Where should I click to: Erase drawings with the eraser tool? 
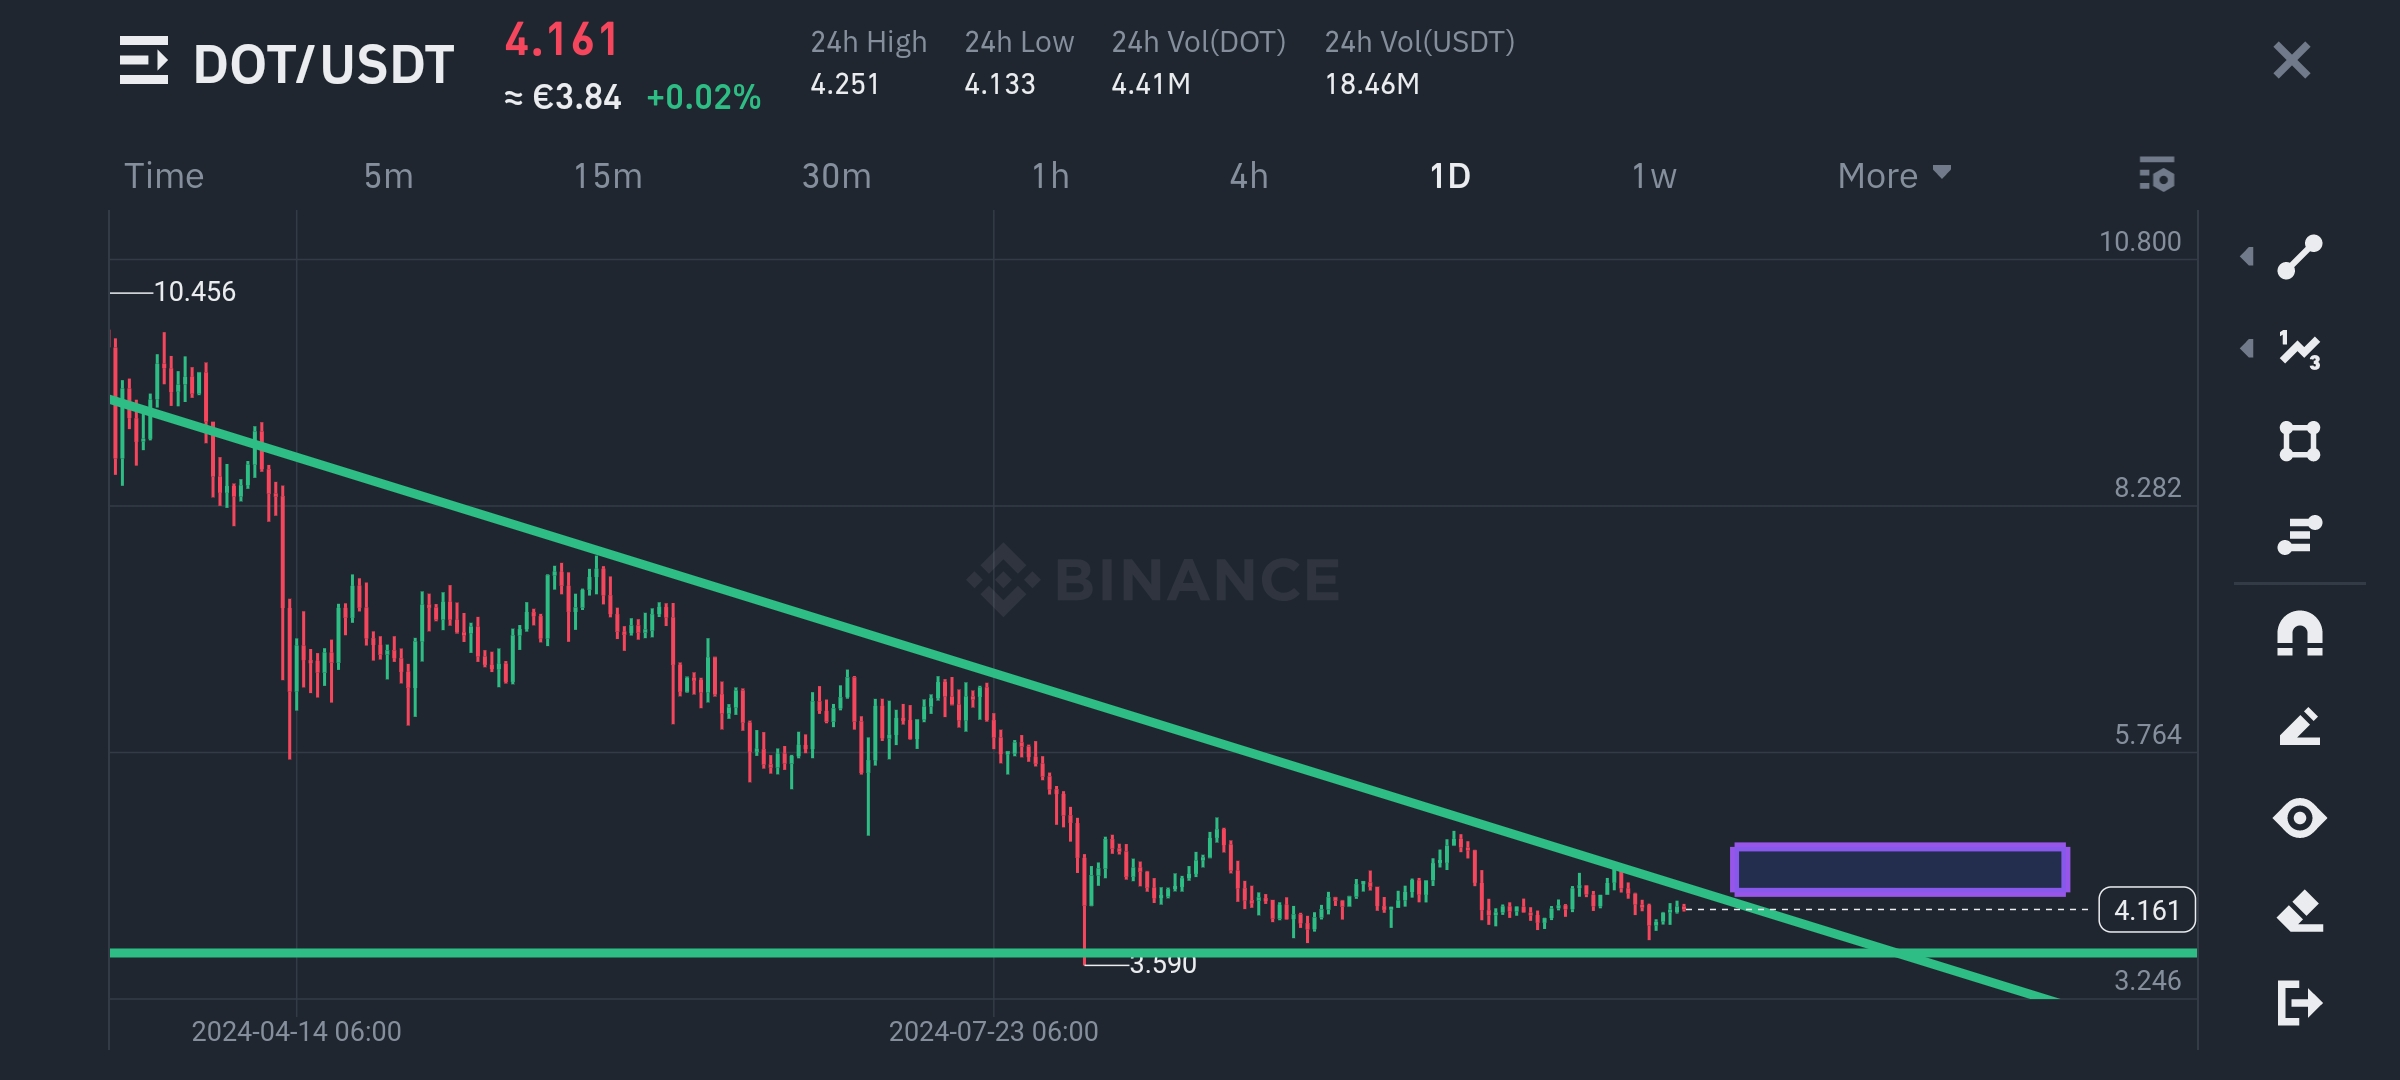(x=2299, y=911)
